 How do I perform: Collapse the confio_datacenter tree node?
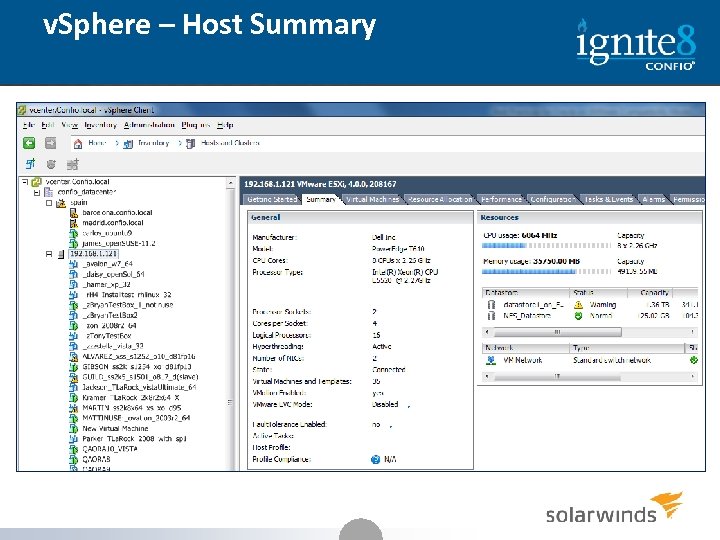point(37,192)
